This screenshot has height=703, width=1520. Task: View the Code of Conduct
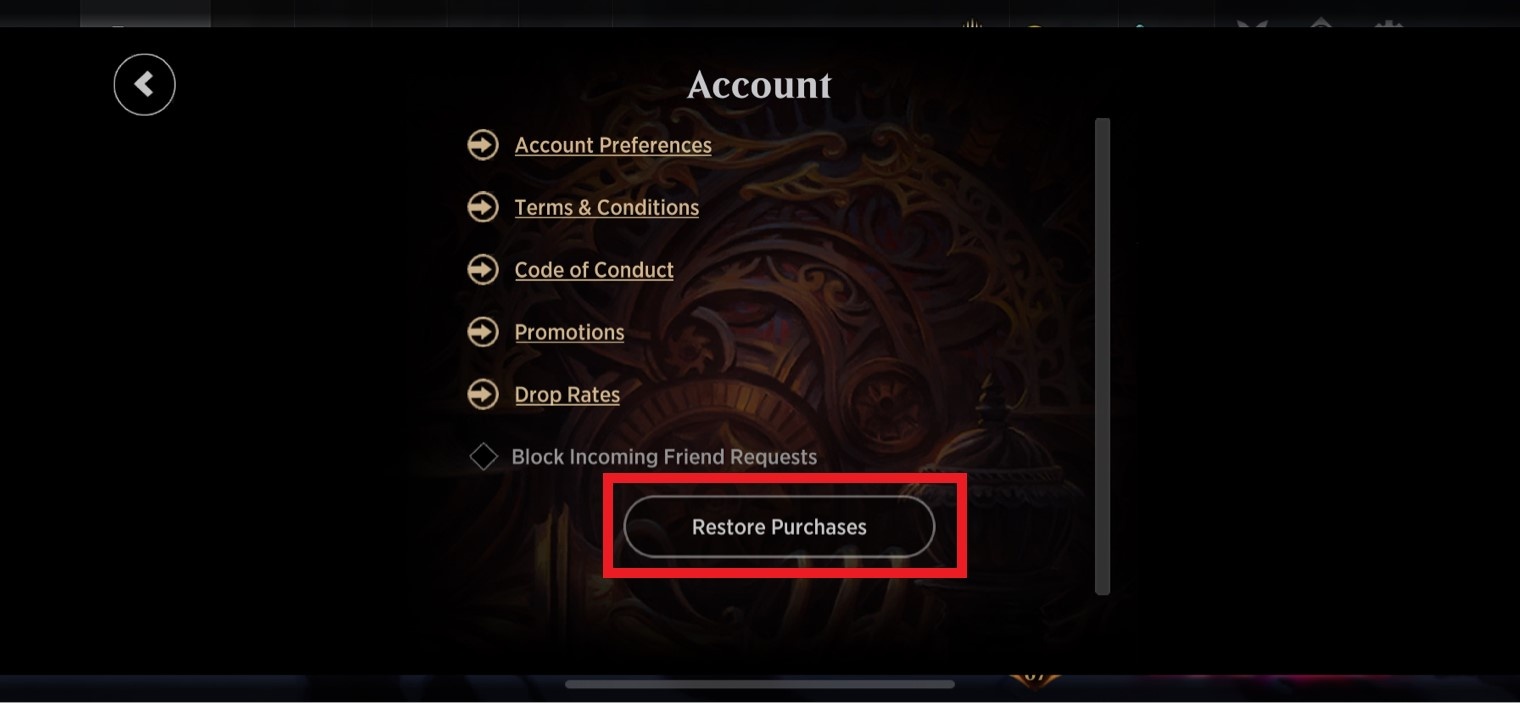pos(593,269)
